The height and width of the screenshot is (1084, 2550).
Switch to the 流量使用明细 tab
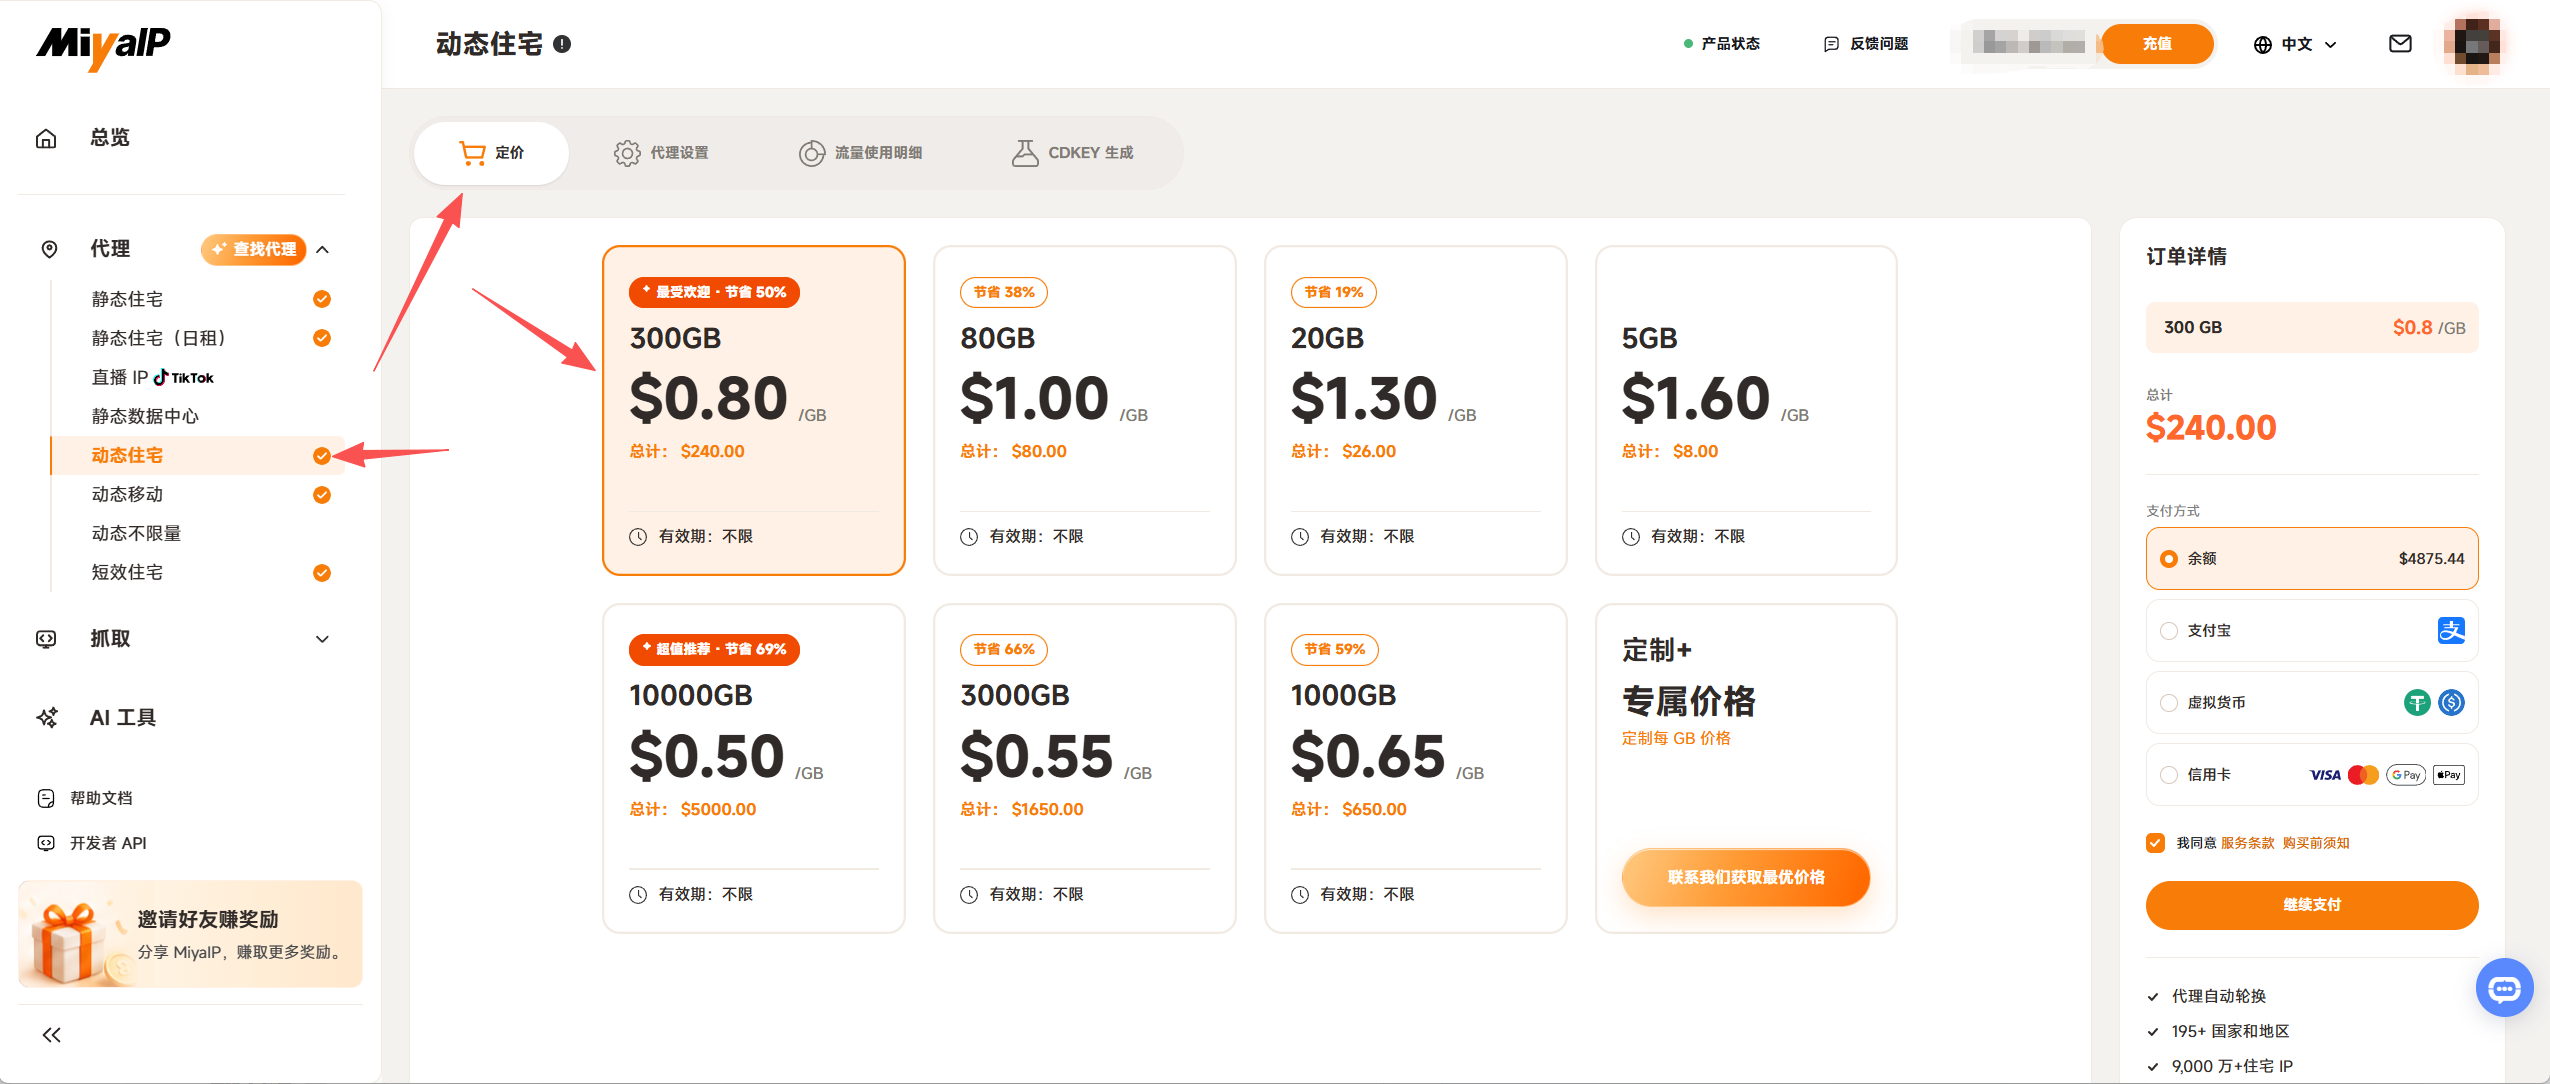pyautogui.click(x=860, y=153)
